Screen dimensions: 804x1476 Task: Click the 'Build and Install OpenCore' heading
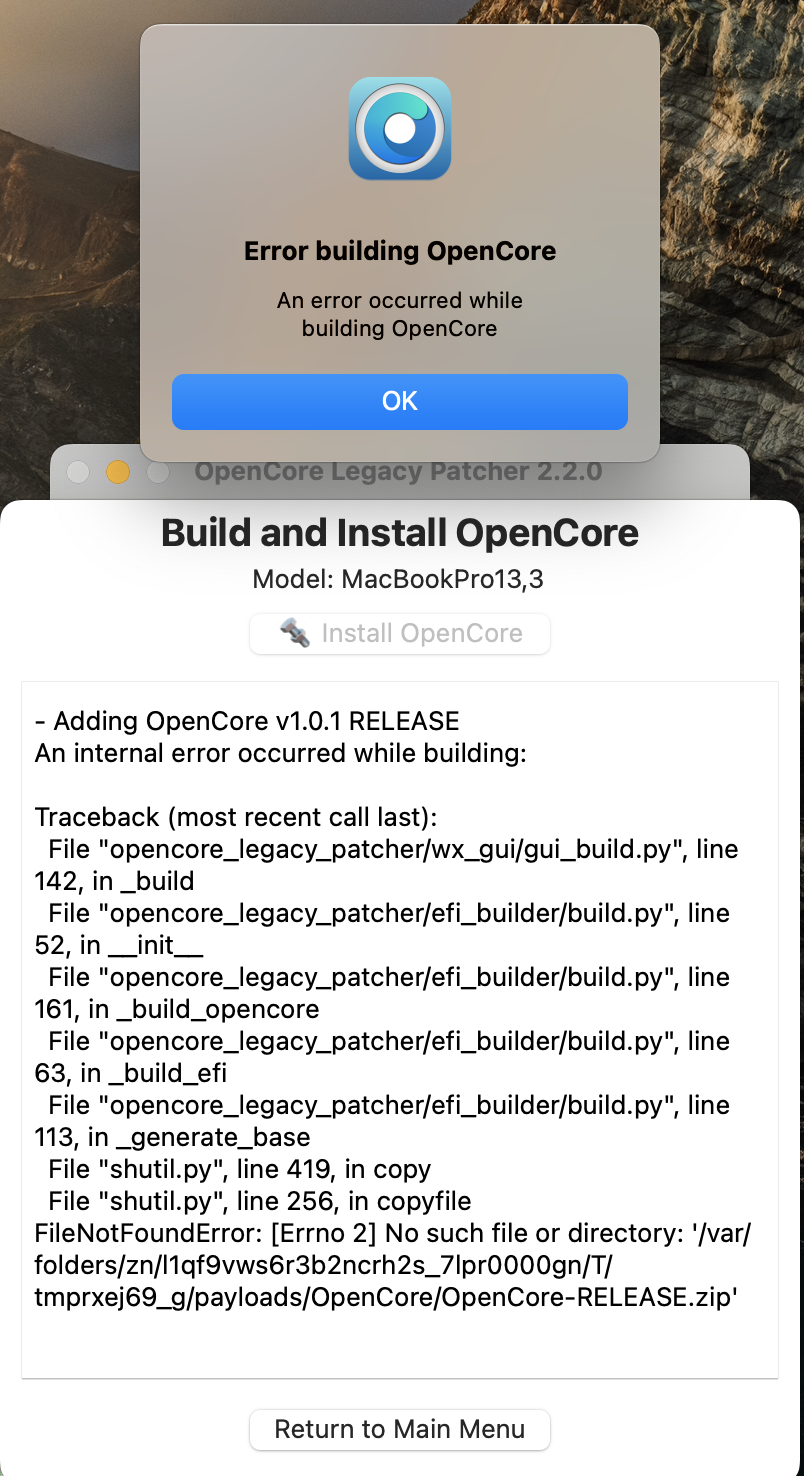tap(400, 533)
